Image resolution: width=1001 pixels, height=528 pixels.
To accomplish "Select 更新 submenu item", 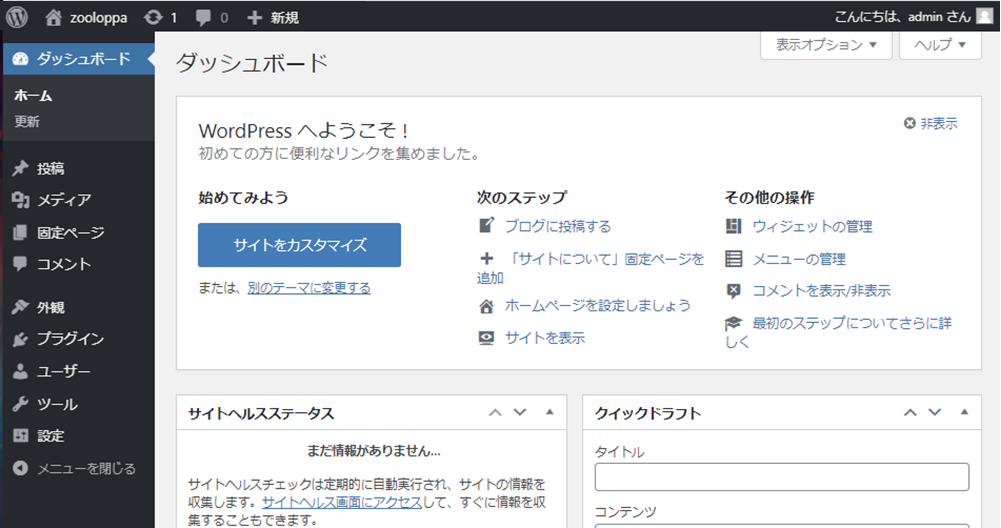I will pos(27,121).
